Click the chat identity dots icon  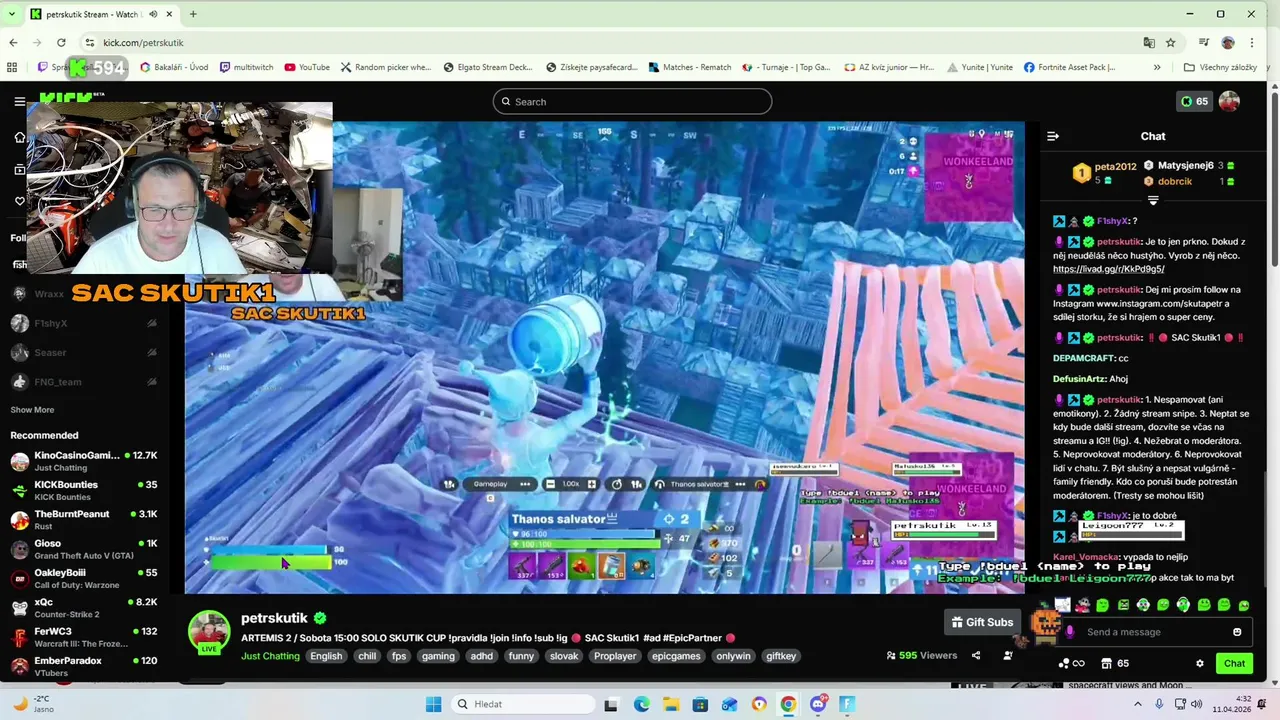pos(1064,663)
